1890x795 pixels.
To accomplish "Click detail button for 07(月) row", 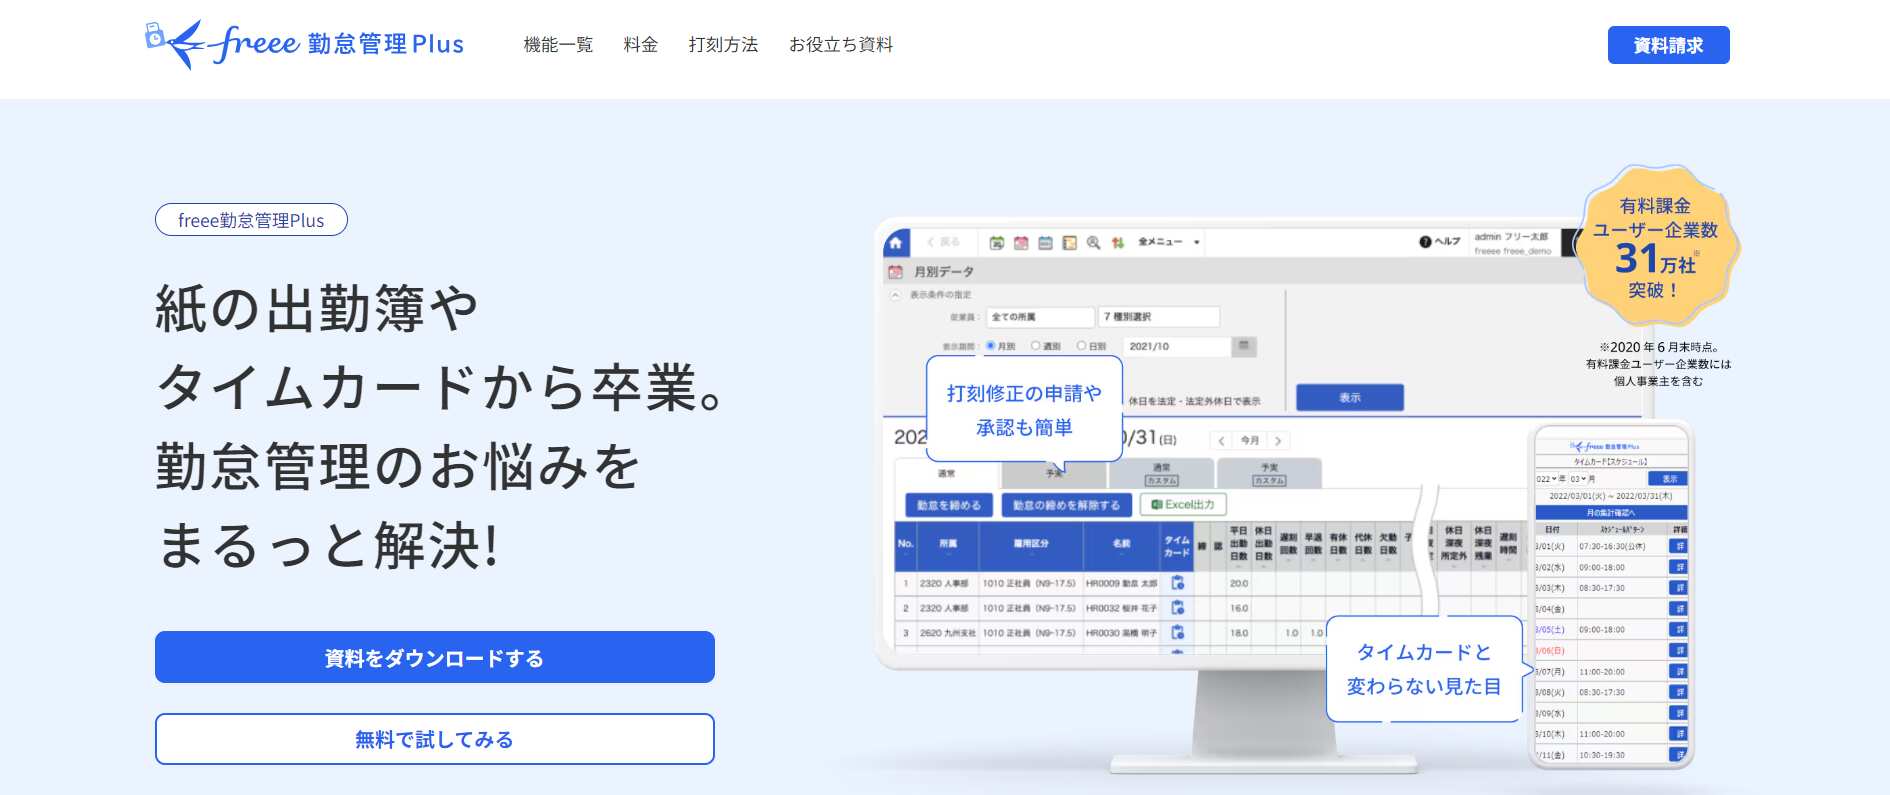I will [x=1678, y=672].
